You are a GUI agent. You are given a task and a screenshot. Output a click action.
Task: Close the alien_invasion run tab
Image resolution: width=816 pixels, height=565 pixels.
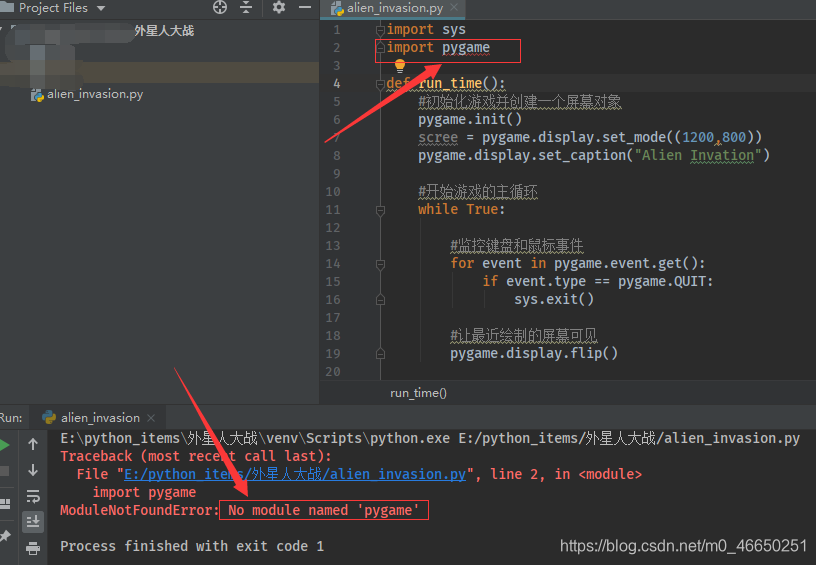(x=151, y=418)
